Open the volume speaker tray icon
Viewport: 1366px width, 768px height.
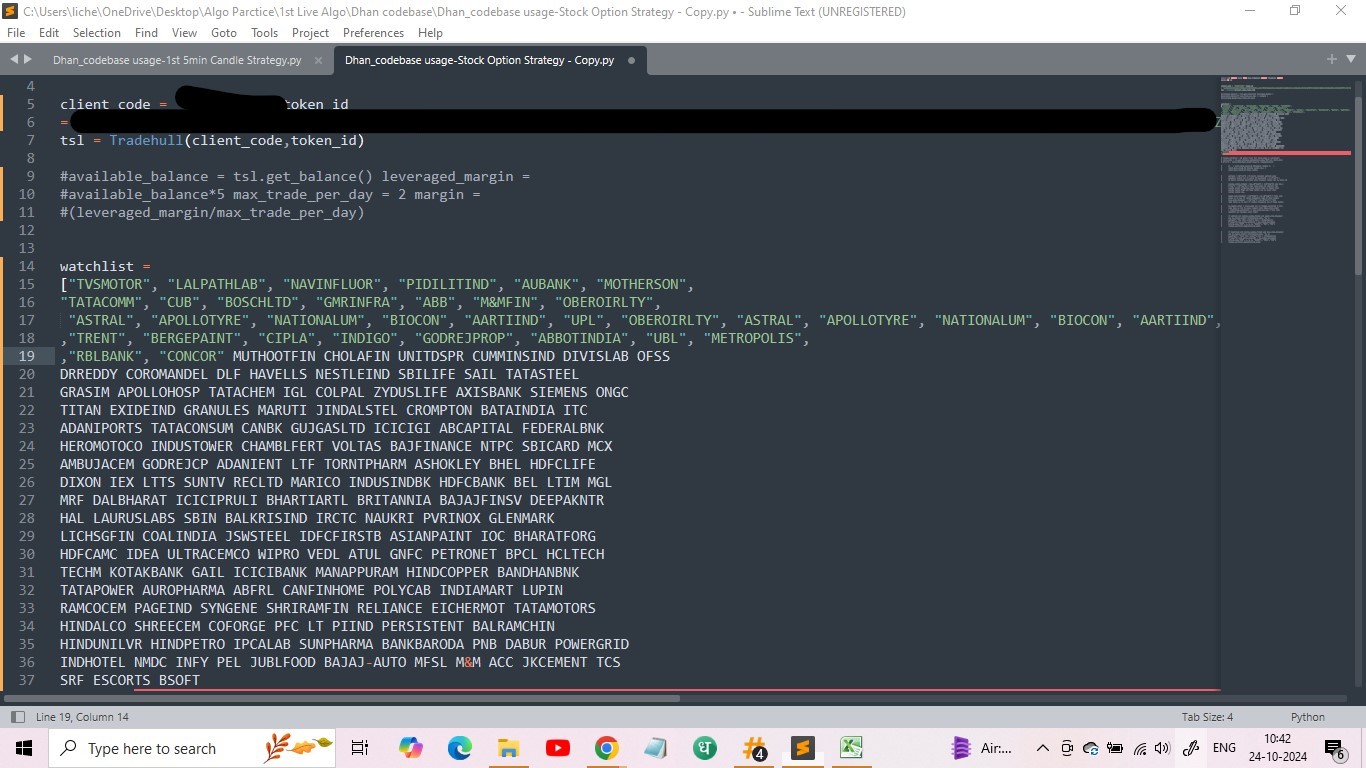click(1161, 748)
